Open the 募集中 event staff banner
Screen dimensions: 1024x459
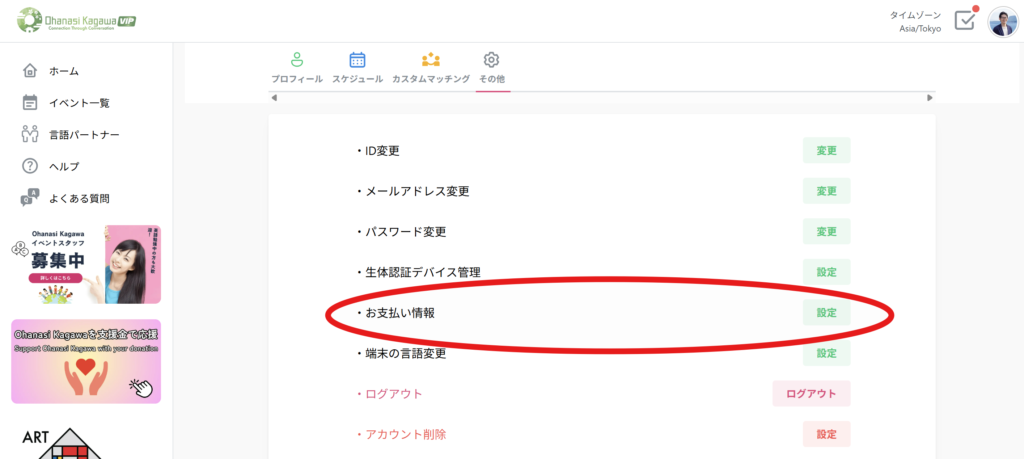(x=85, y=265)
